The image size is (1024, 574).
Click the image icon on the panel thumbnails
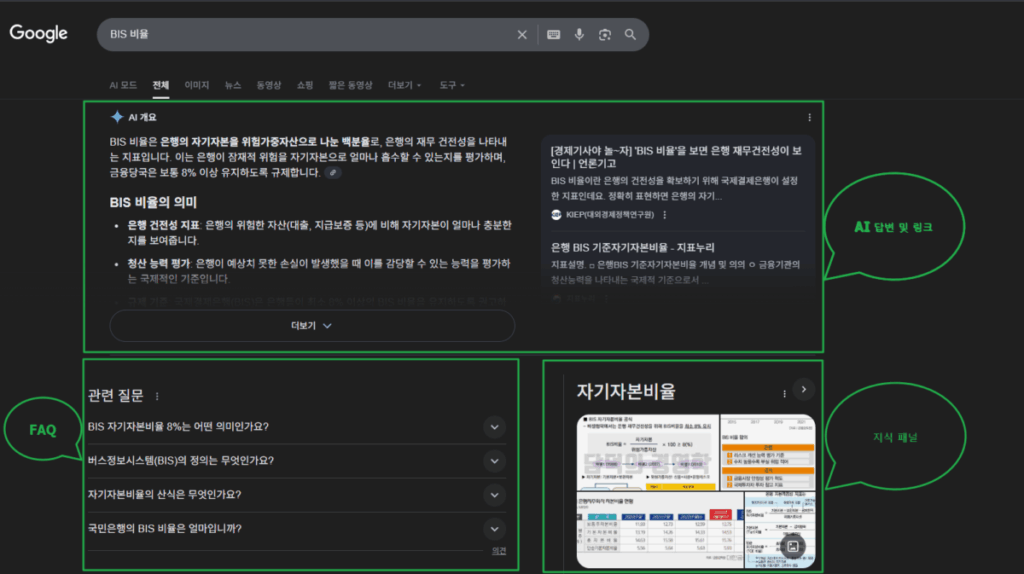(x=792, y=547)
